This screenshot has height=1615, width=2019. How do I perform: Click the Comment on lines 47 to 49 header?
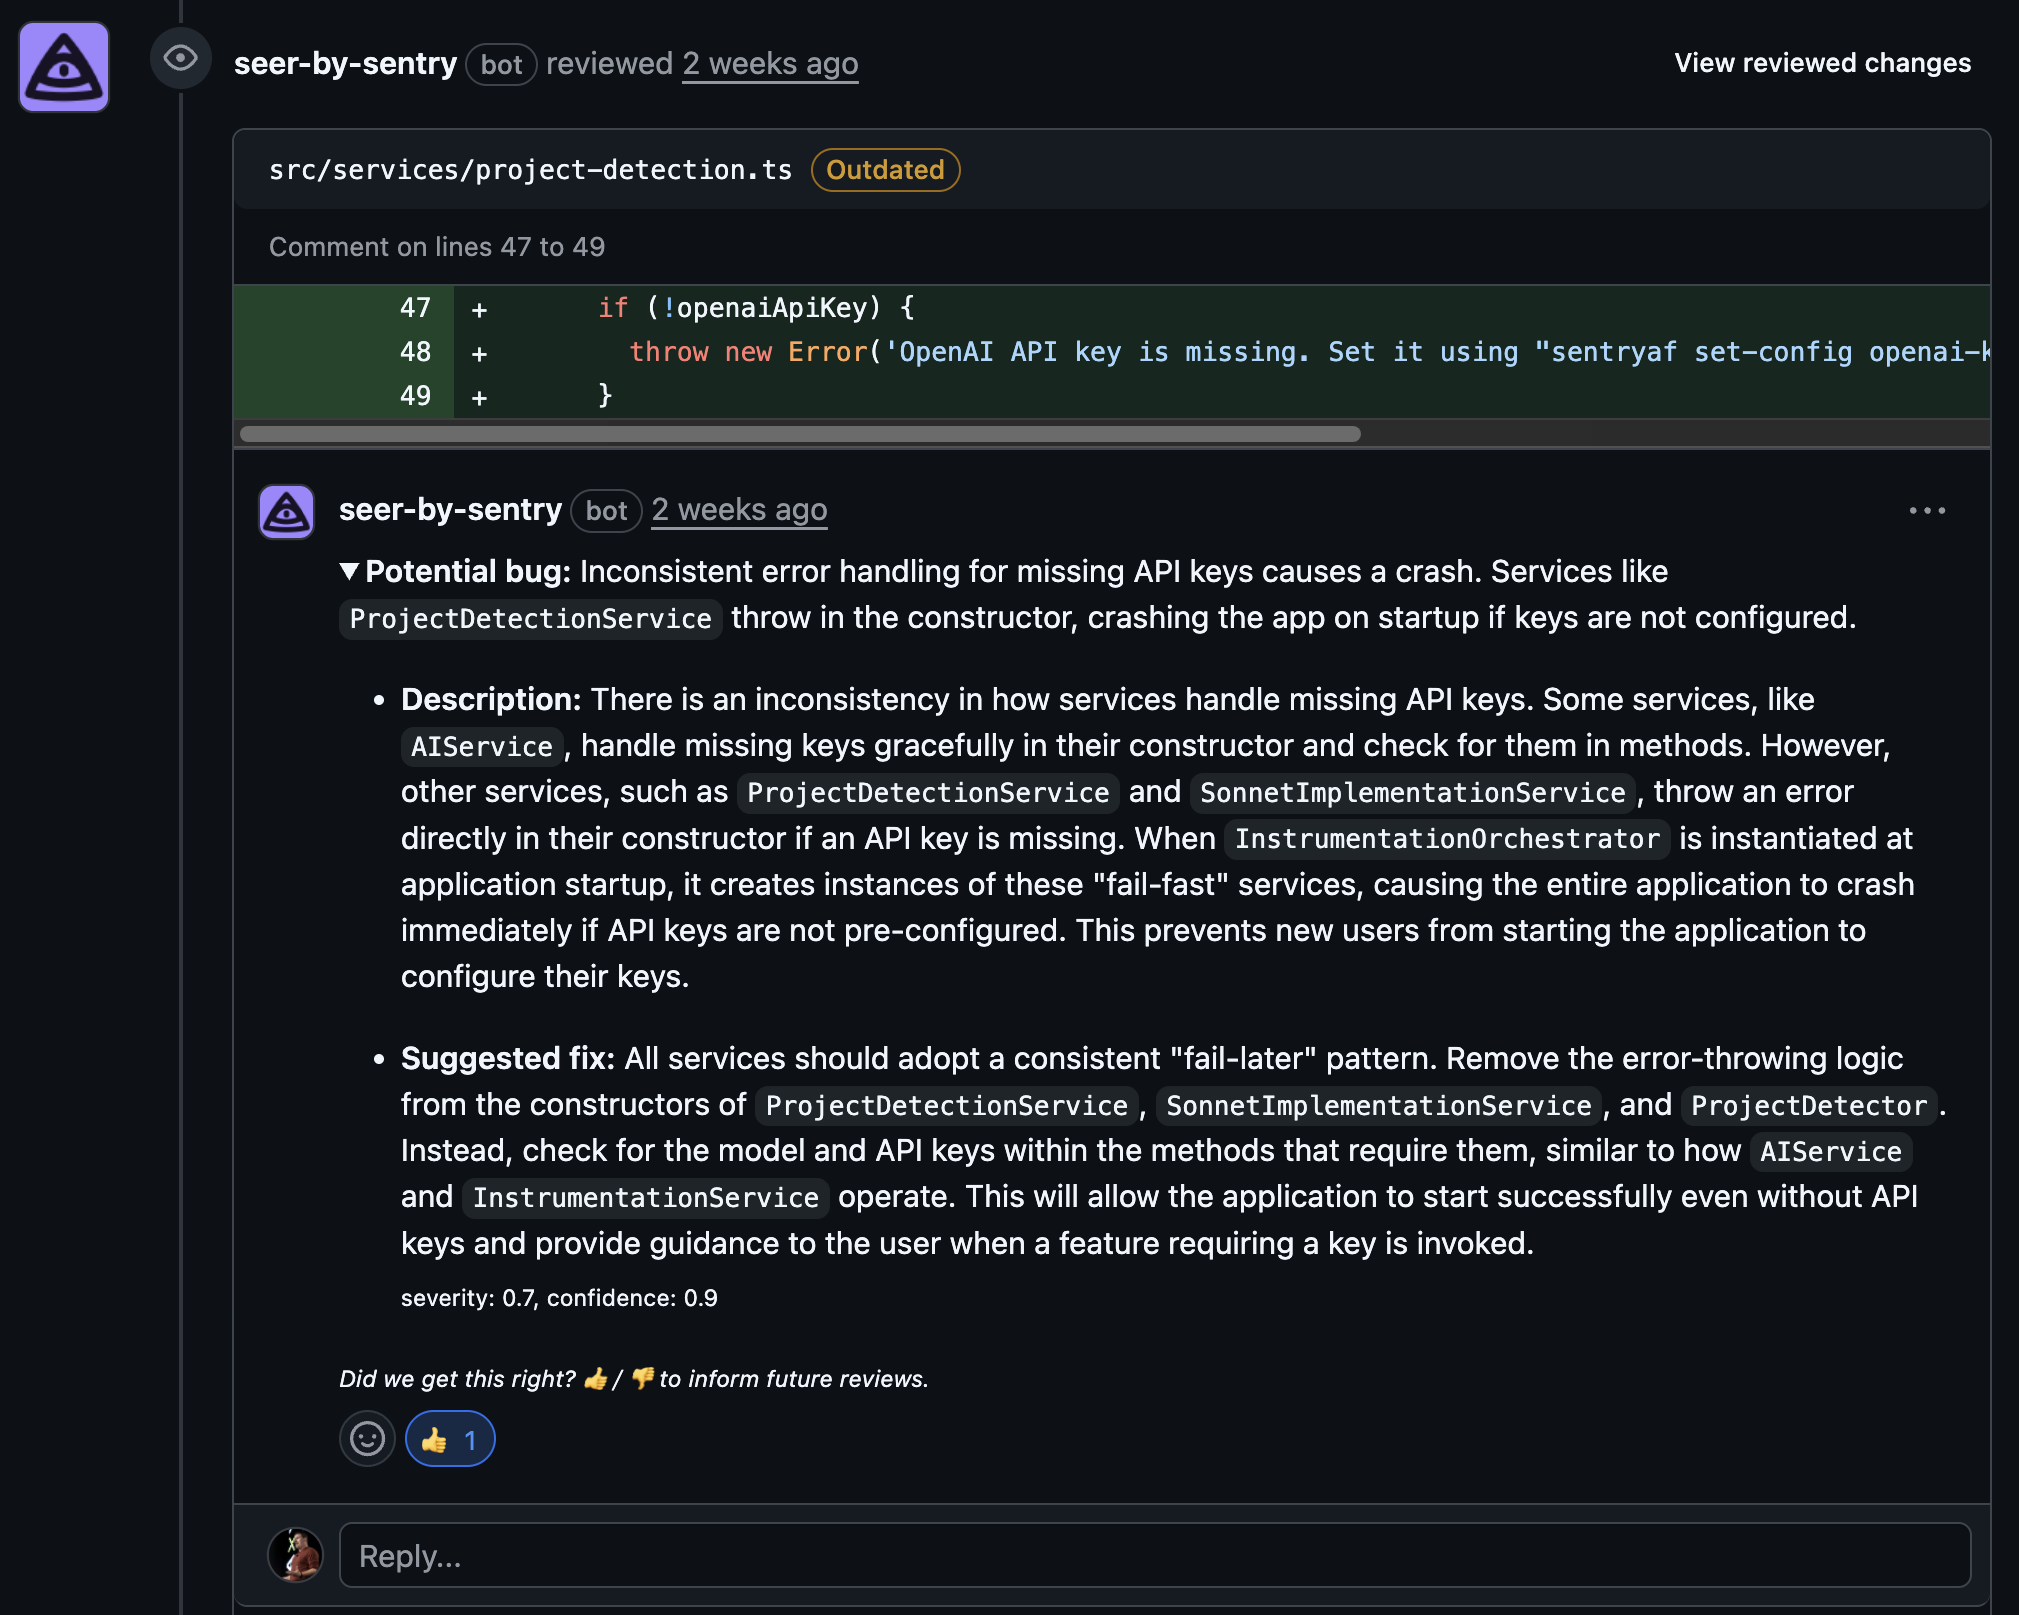click(x=436, y=246)
